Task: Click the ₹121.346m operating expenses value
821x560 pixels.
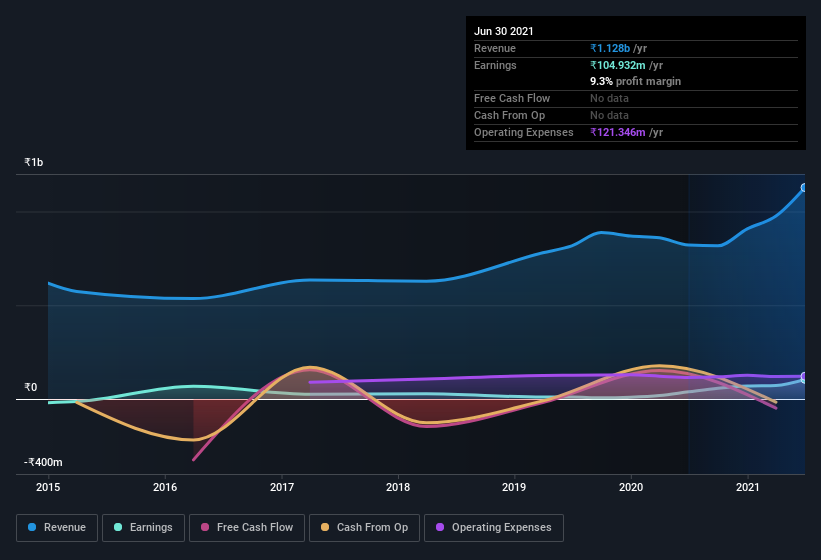Action: pos(618,132)
